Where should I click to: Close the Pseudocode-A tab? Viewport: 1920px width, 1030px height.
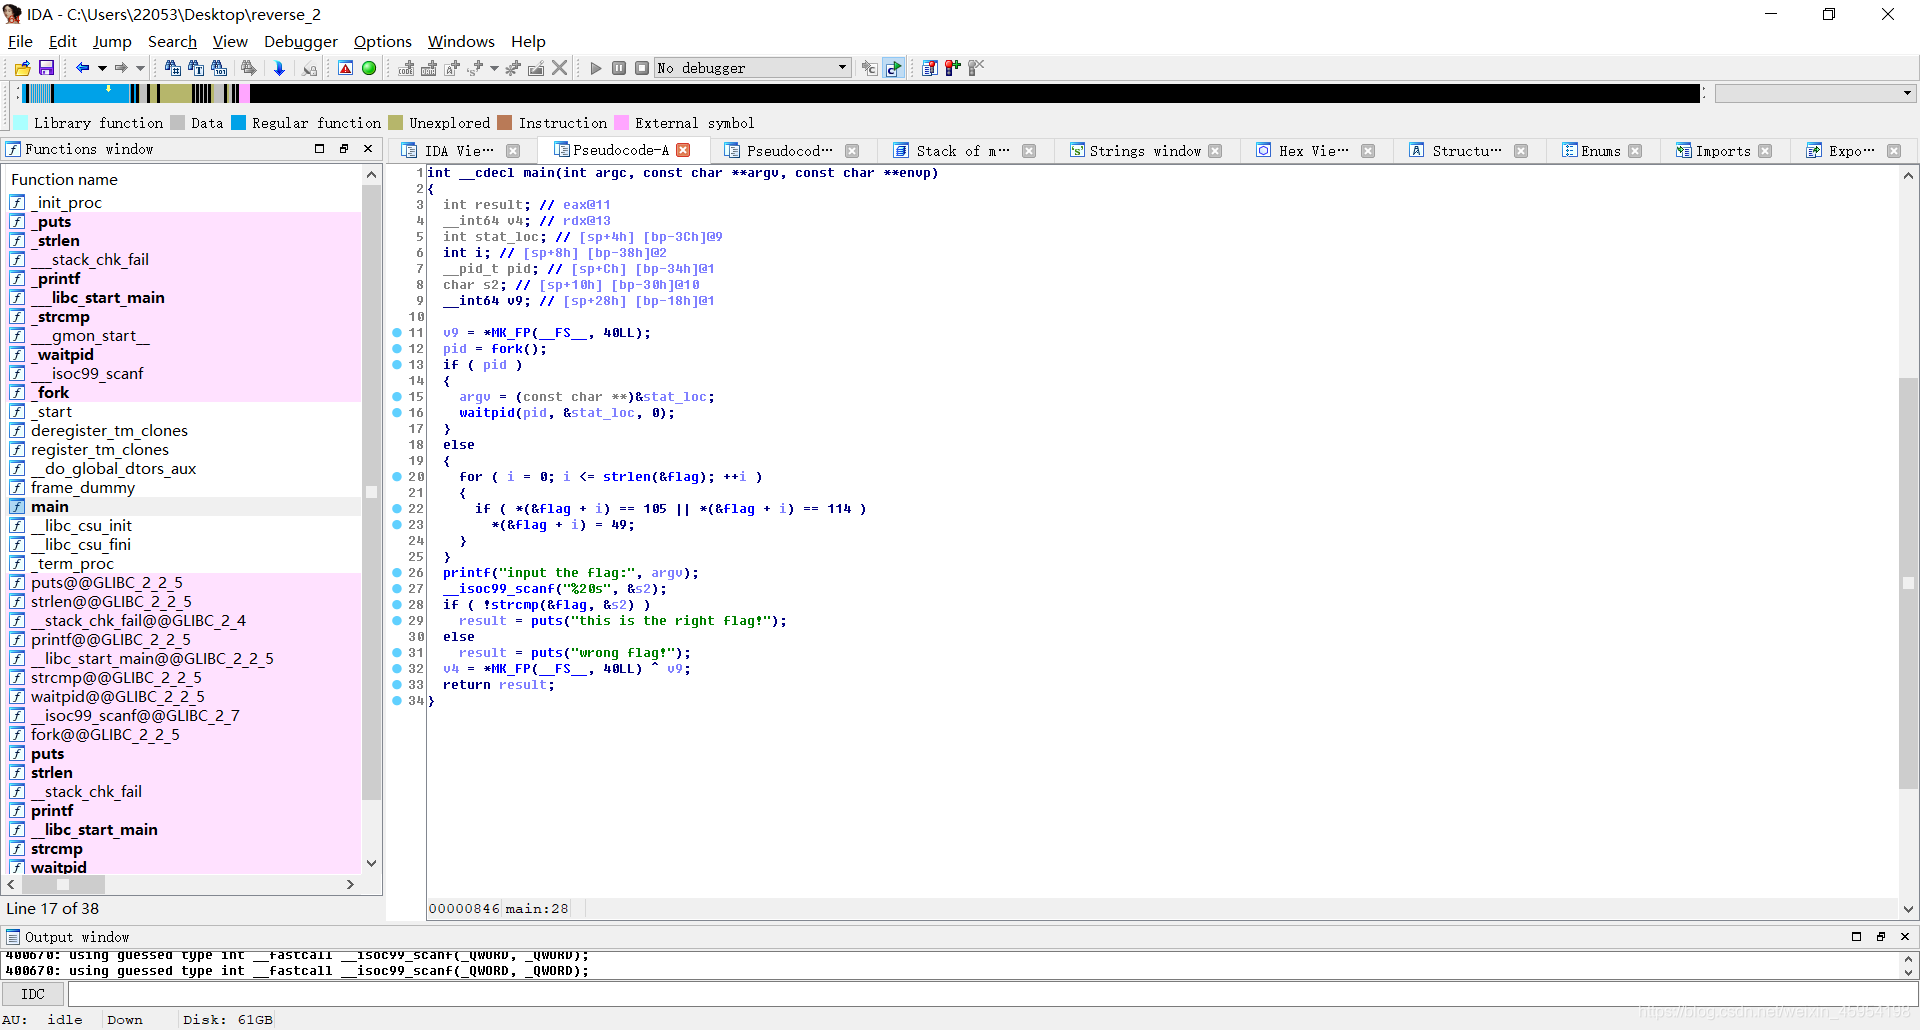(684, 150)
